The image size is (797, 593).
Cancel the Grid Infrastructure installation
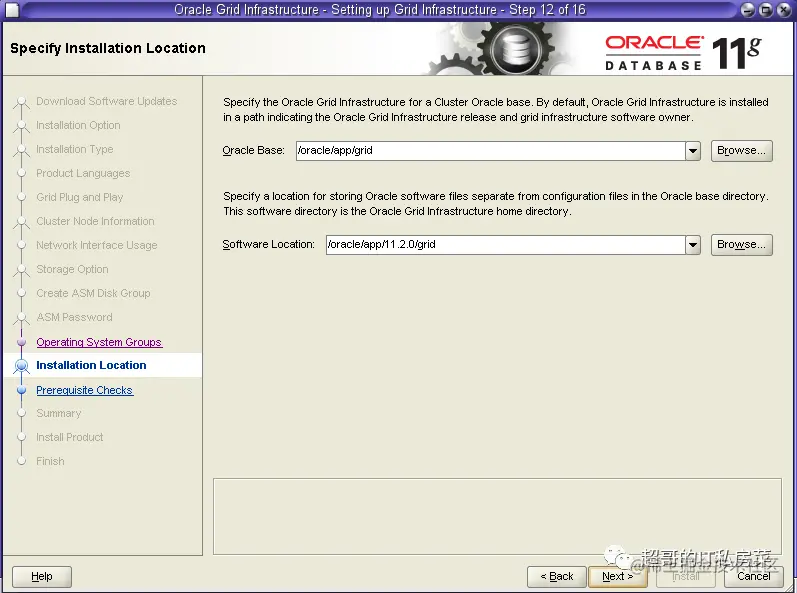tap(753, 577)
